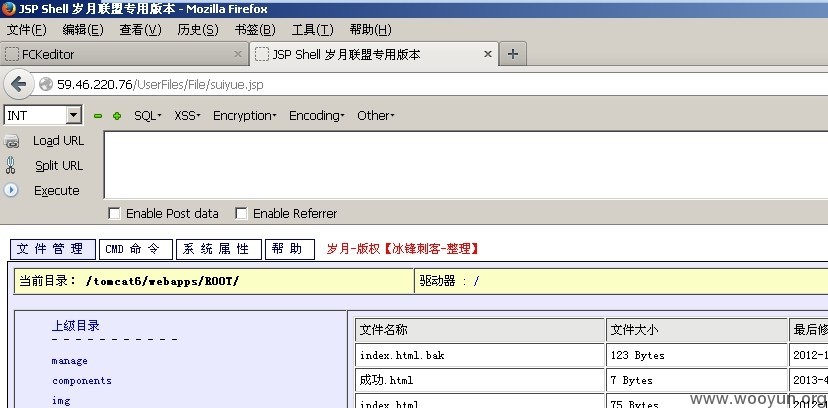Image resolution: width=828 pixels, height=408 pixels.
Task: Expand the XSS menu in HackBar
Action: 187,116
